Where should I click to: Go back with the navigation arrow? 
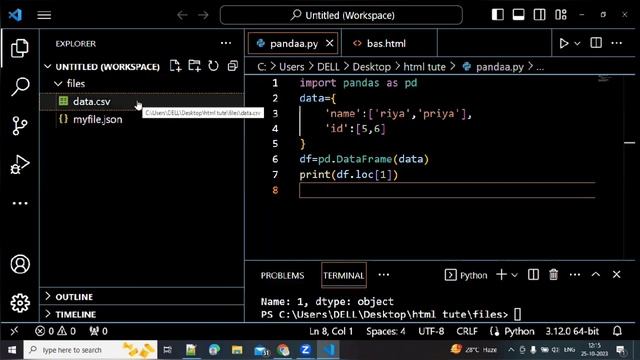pos(182,15)
